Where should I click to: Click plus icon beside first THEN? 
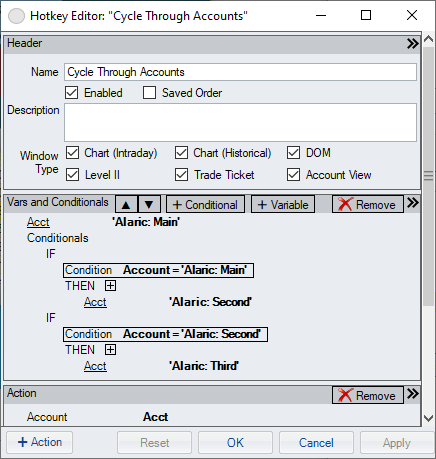pyautogui.click(x=110, y=286)
